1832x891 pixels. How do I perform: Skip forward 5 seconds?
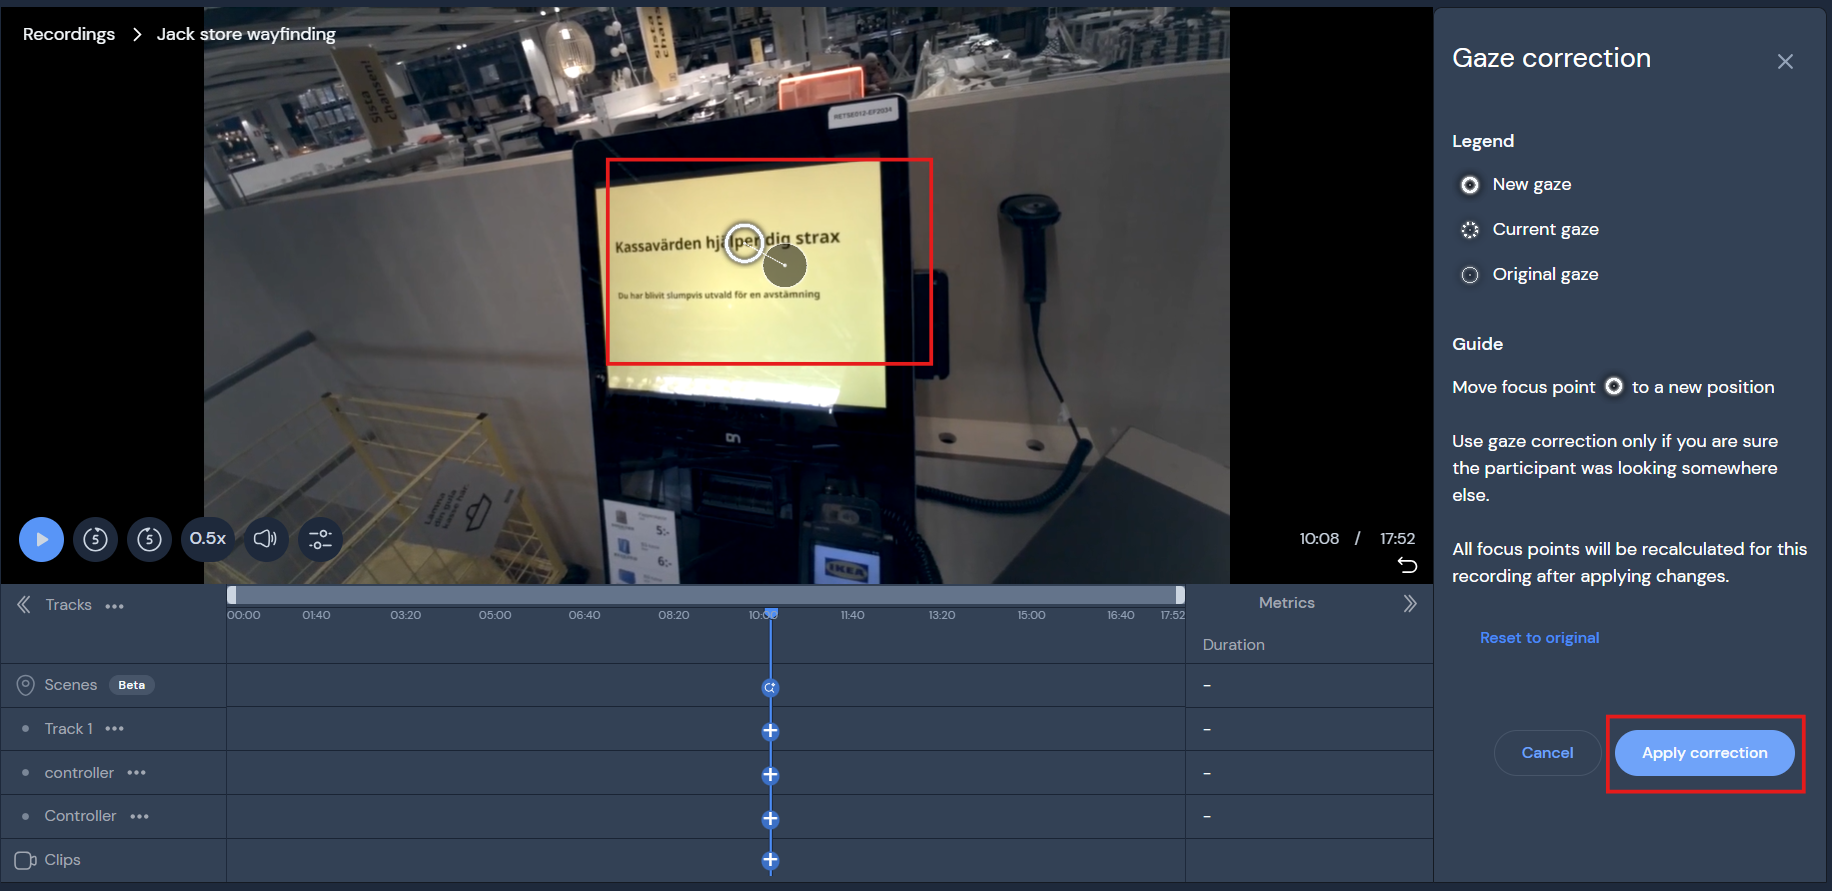click(x=149, y=539)
